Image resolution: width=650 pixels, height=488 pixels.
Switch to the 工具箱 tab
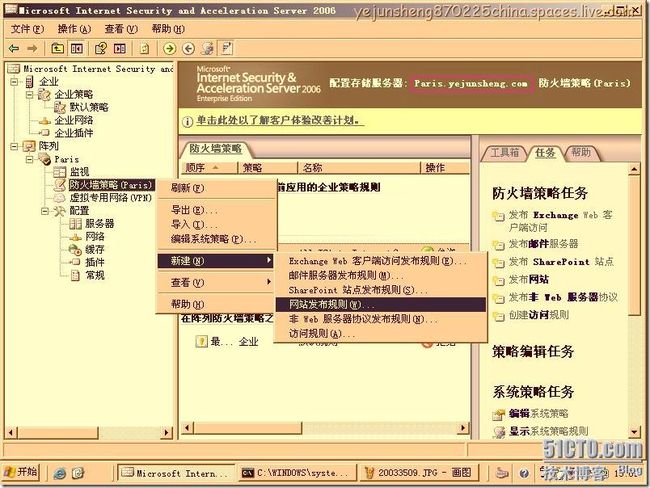click(504, 153)
